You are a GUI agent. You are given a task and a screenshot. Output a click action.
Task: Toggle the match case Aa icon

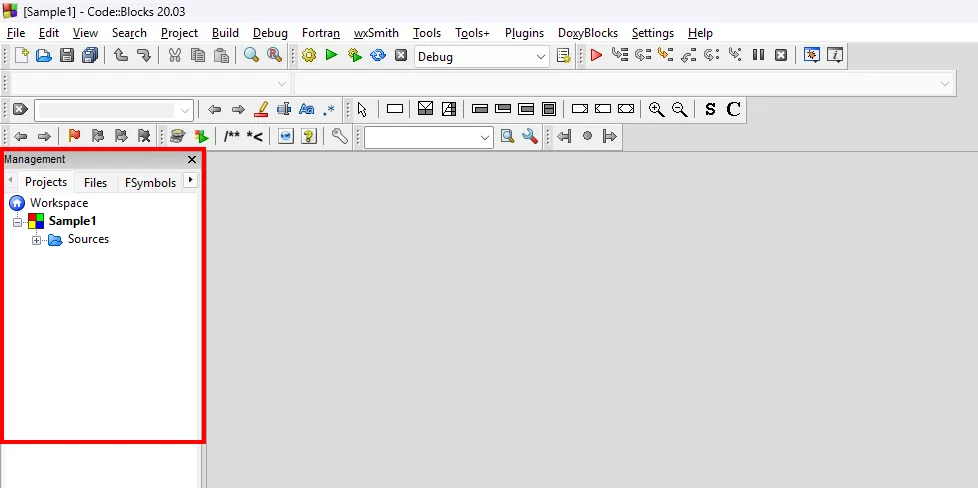(307, 109)
